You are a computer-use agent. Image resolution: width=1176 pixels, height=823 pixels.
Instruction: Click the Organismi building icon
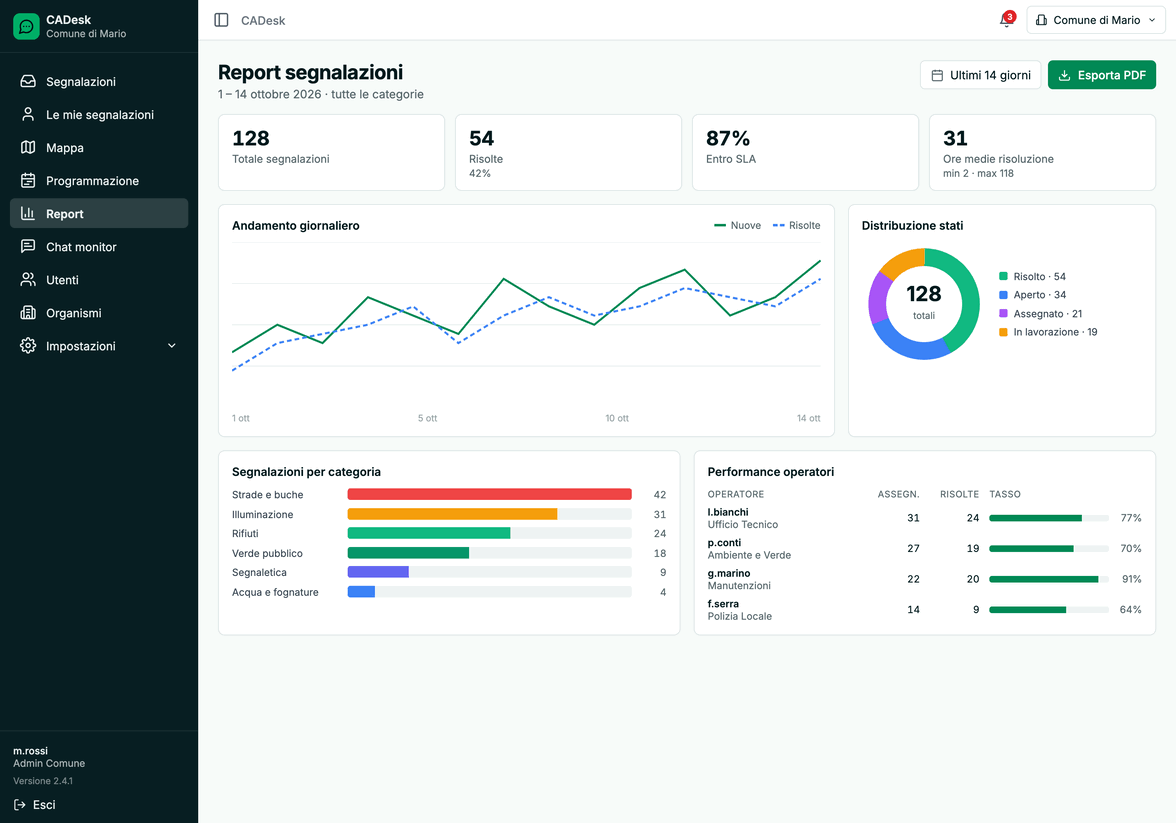point(28,312)
